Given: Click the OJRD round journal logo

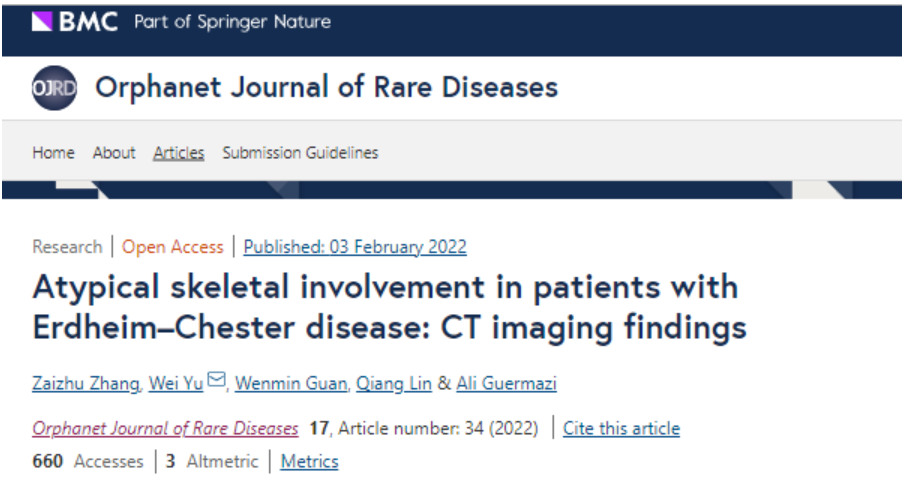Looking at the screenshot, I should [x=54, y=88].
